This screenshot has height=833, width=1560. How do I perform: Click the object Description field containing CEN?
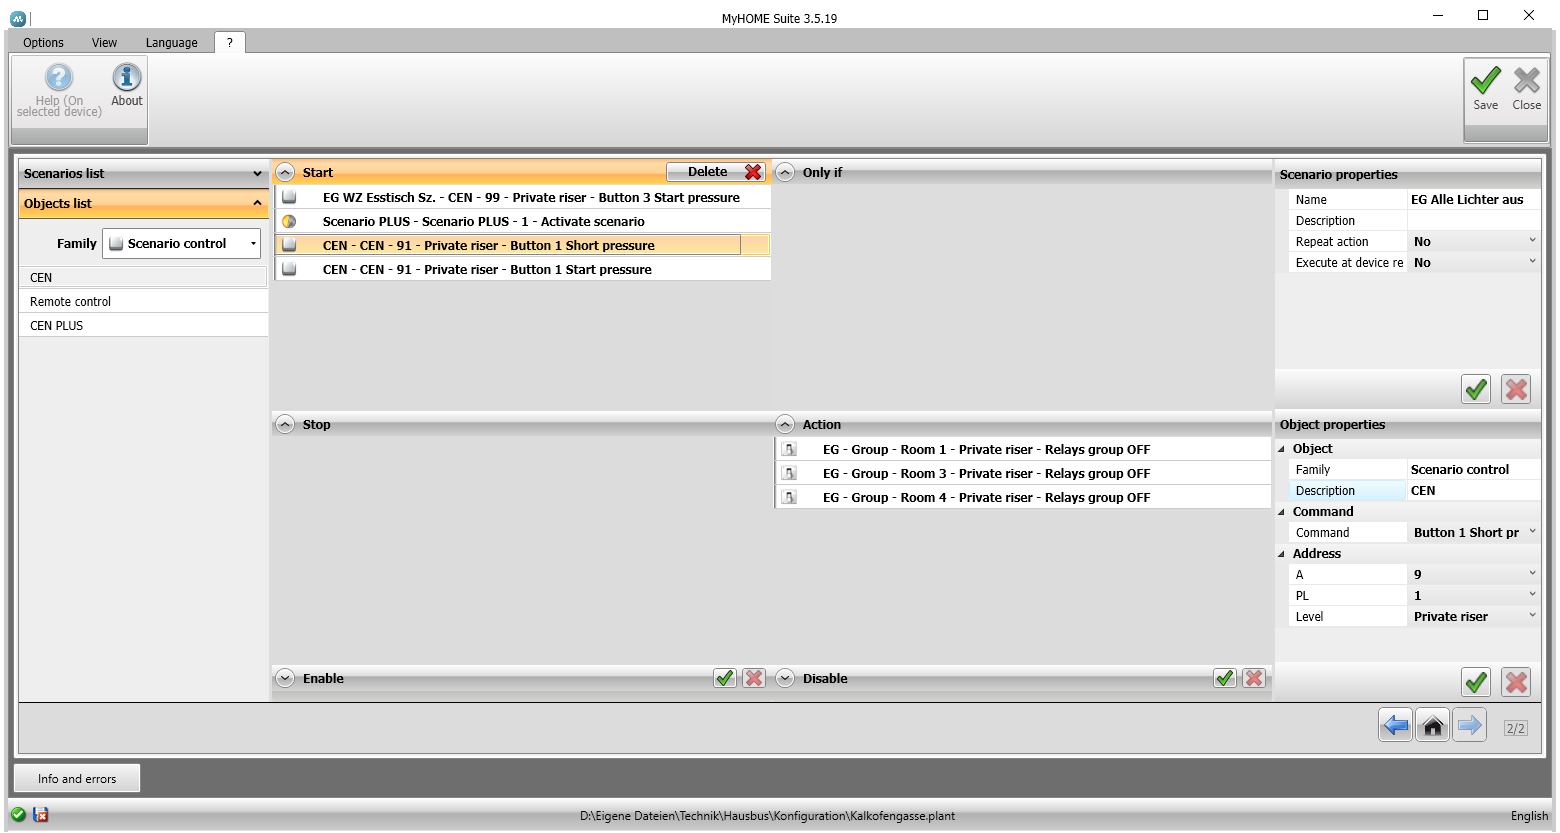pos(1474,490)
